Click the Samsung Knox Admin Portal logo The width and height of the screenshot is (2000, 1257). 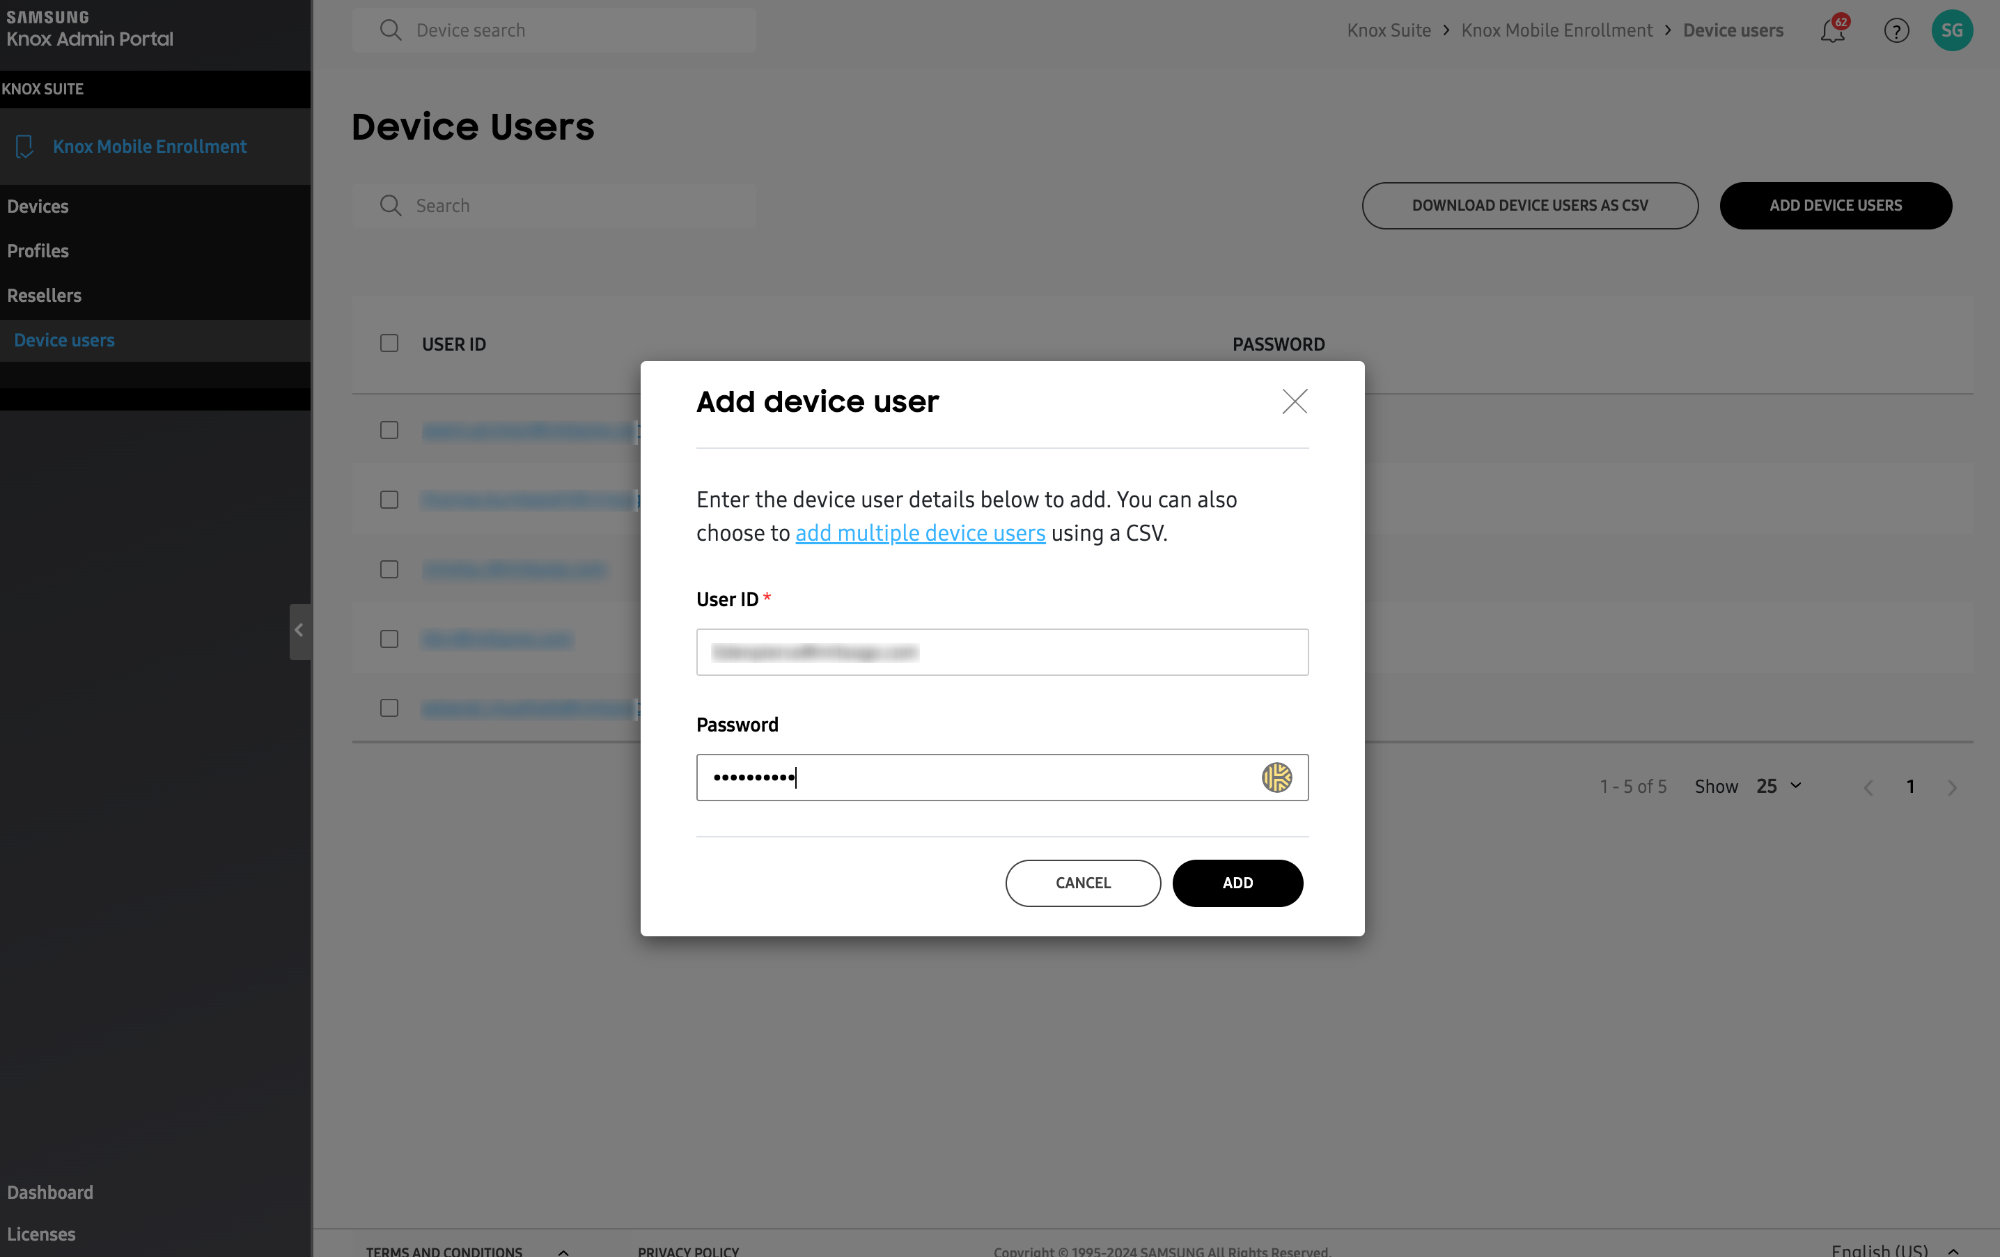(x=90, y=29)
